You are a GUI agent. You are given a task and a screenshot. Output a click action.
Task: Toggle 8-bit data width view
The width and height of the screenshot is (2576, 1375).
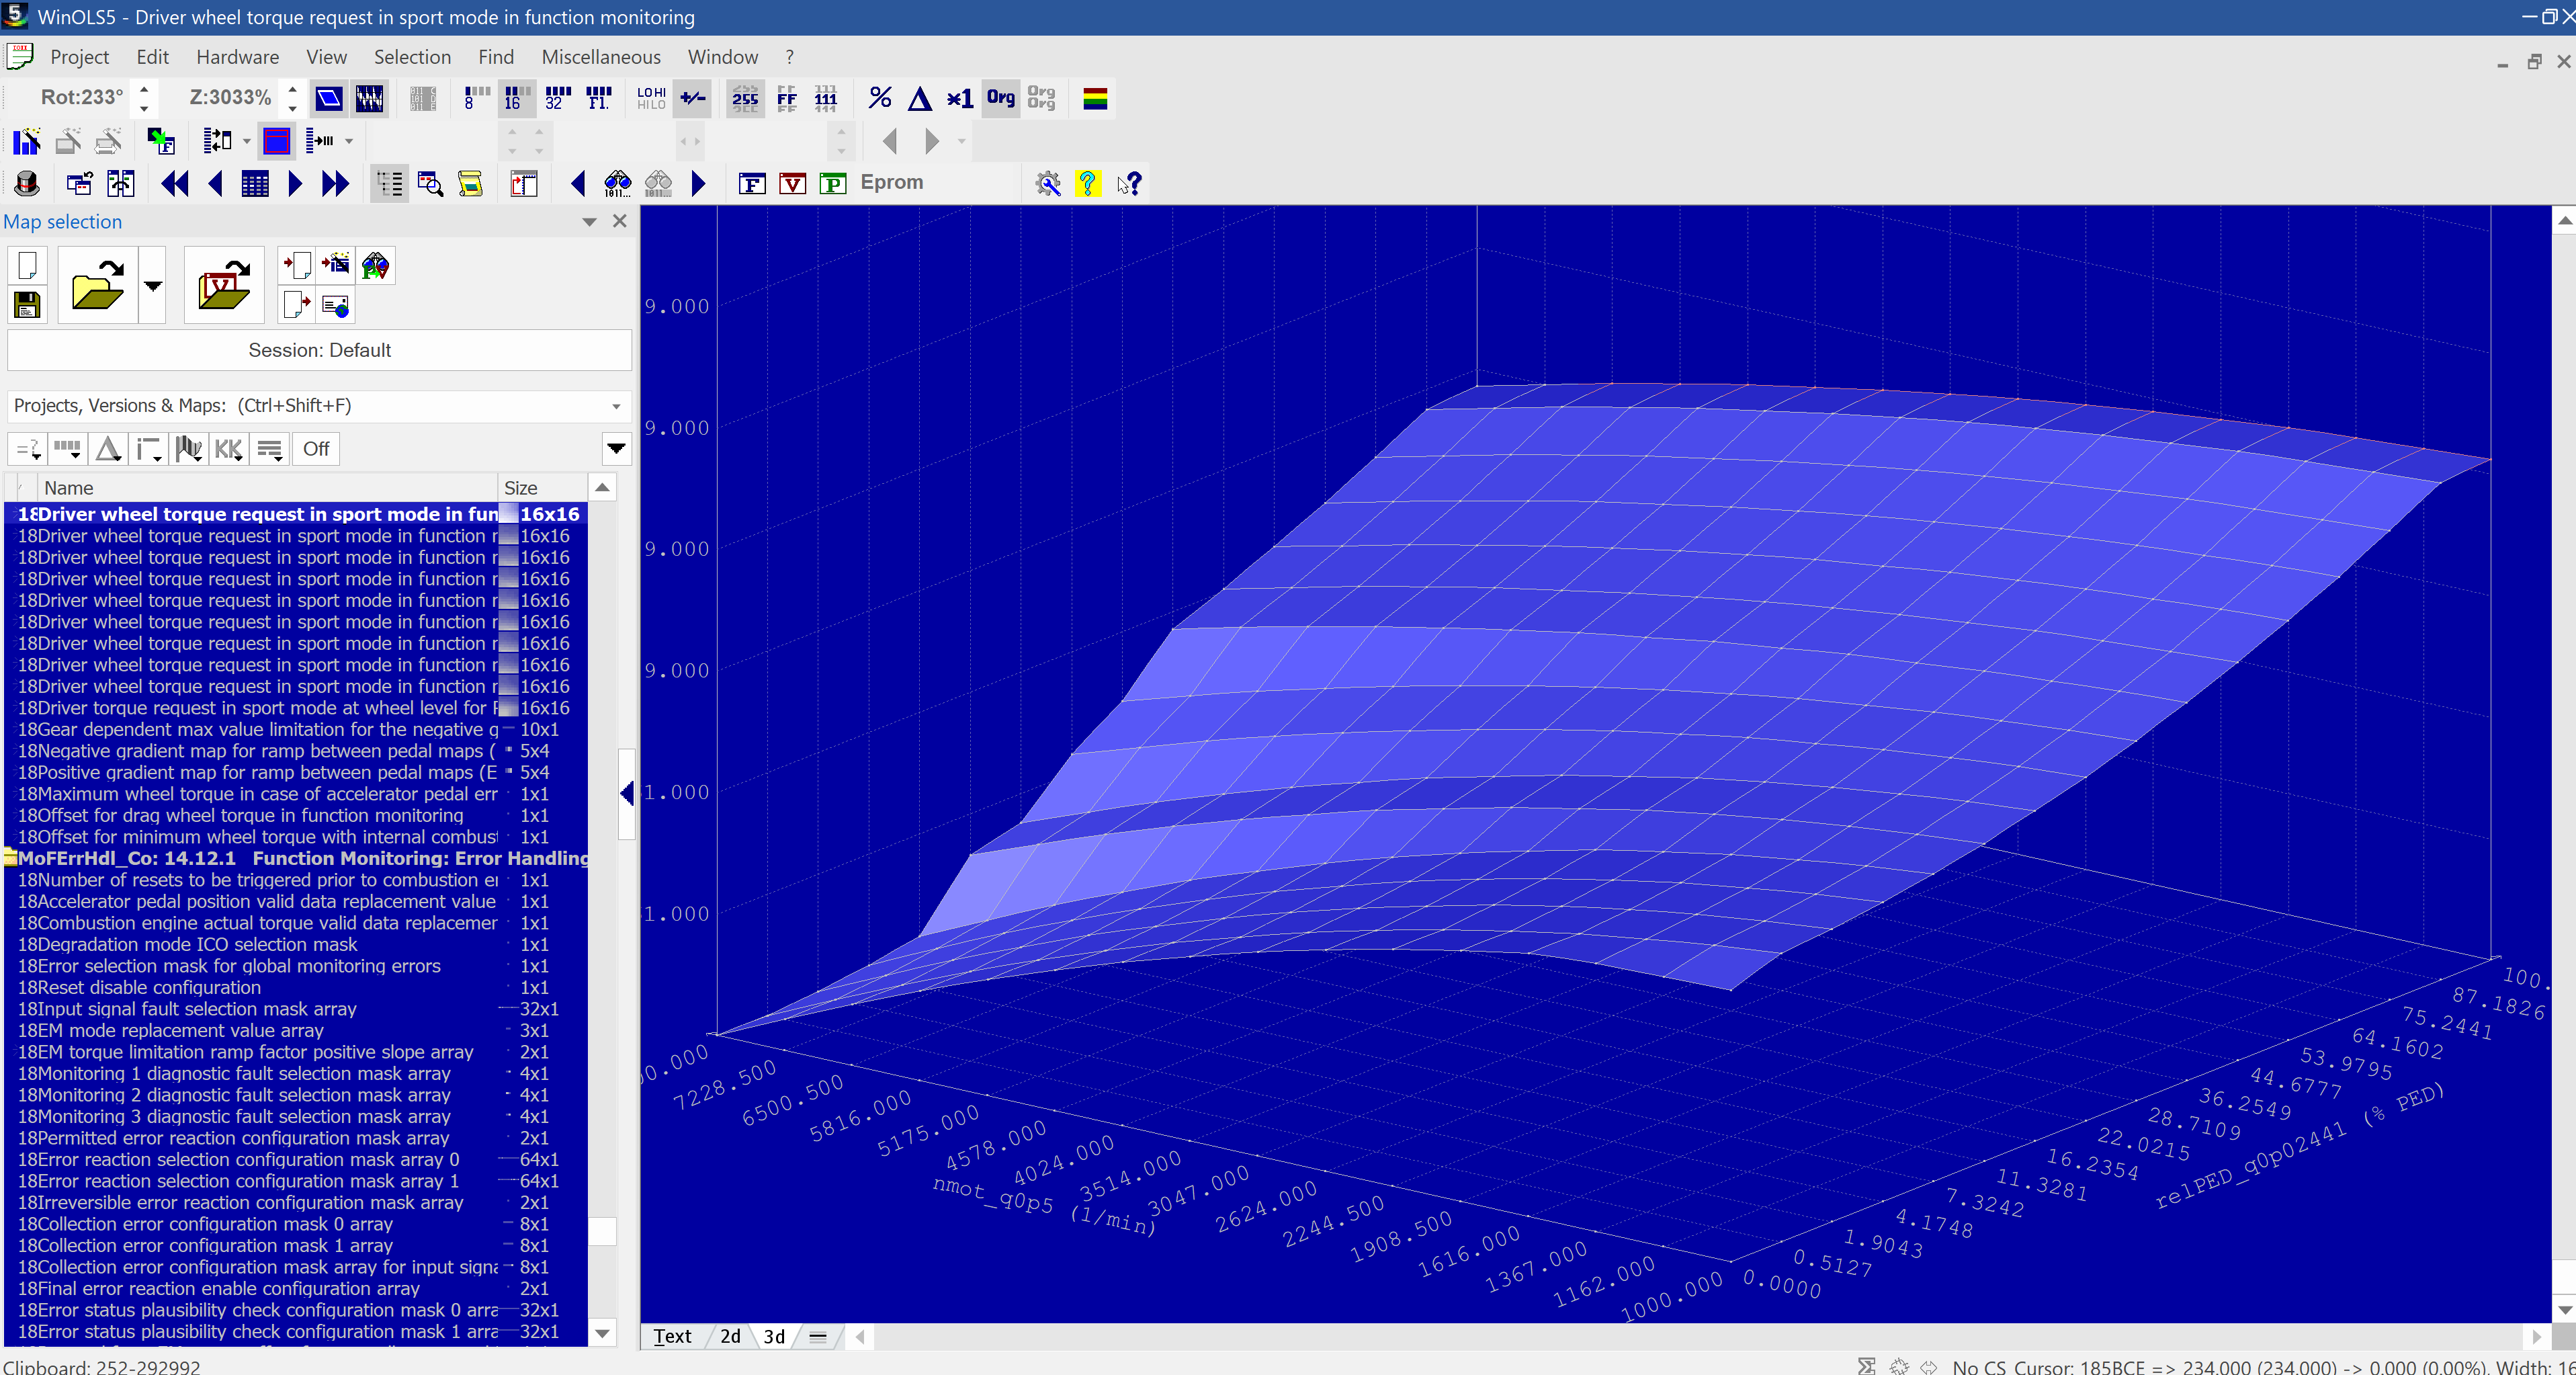[477, 98]
